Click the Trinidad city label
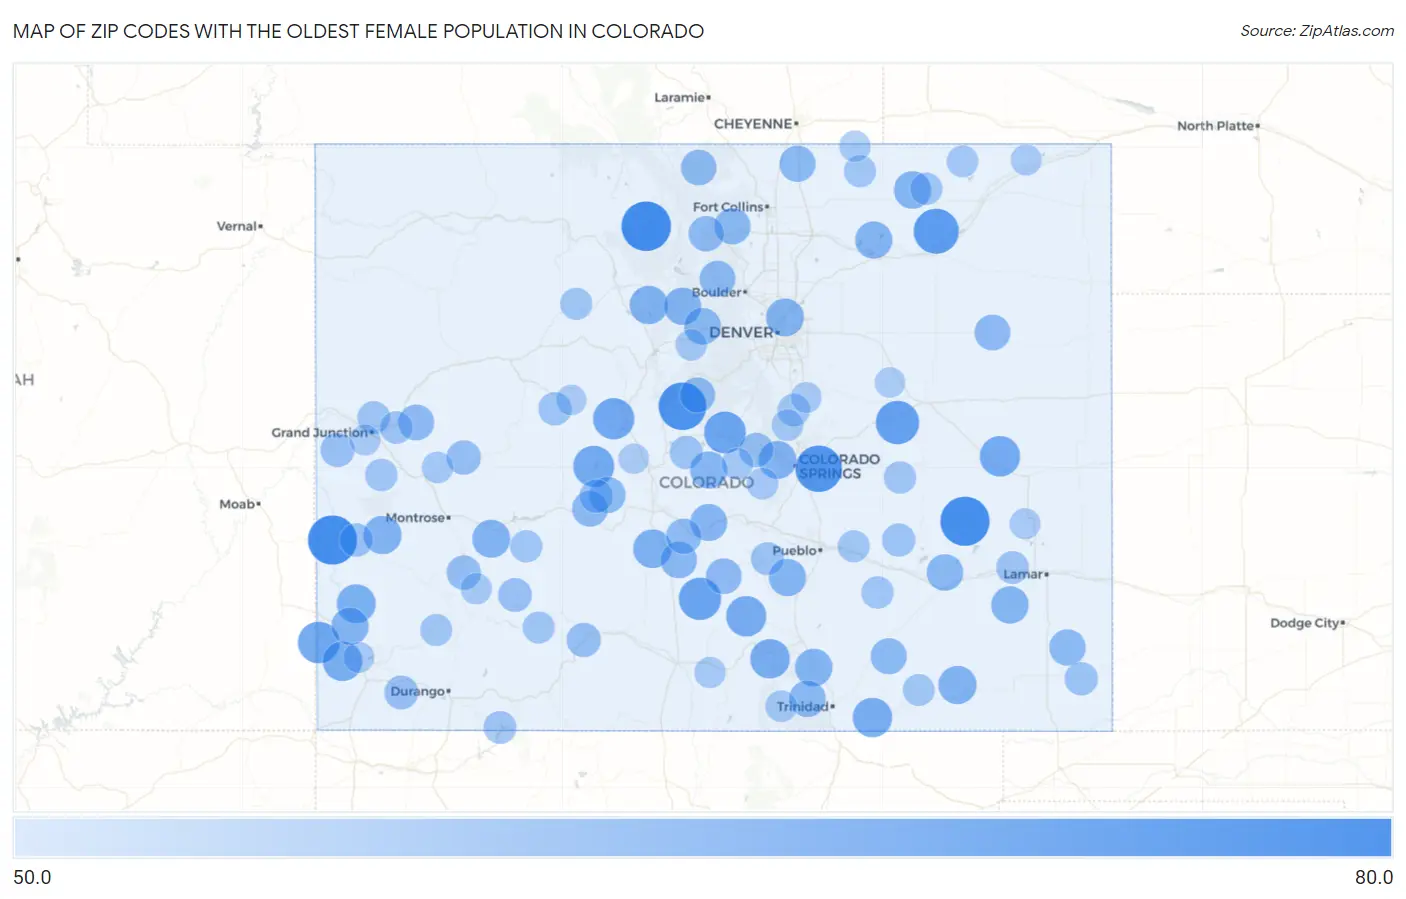Viewport: 1406px width, 899px height. [805, 706]
